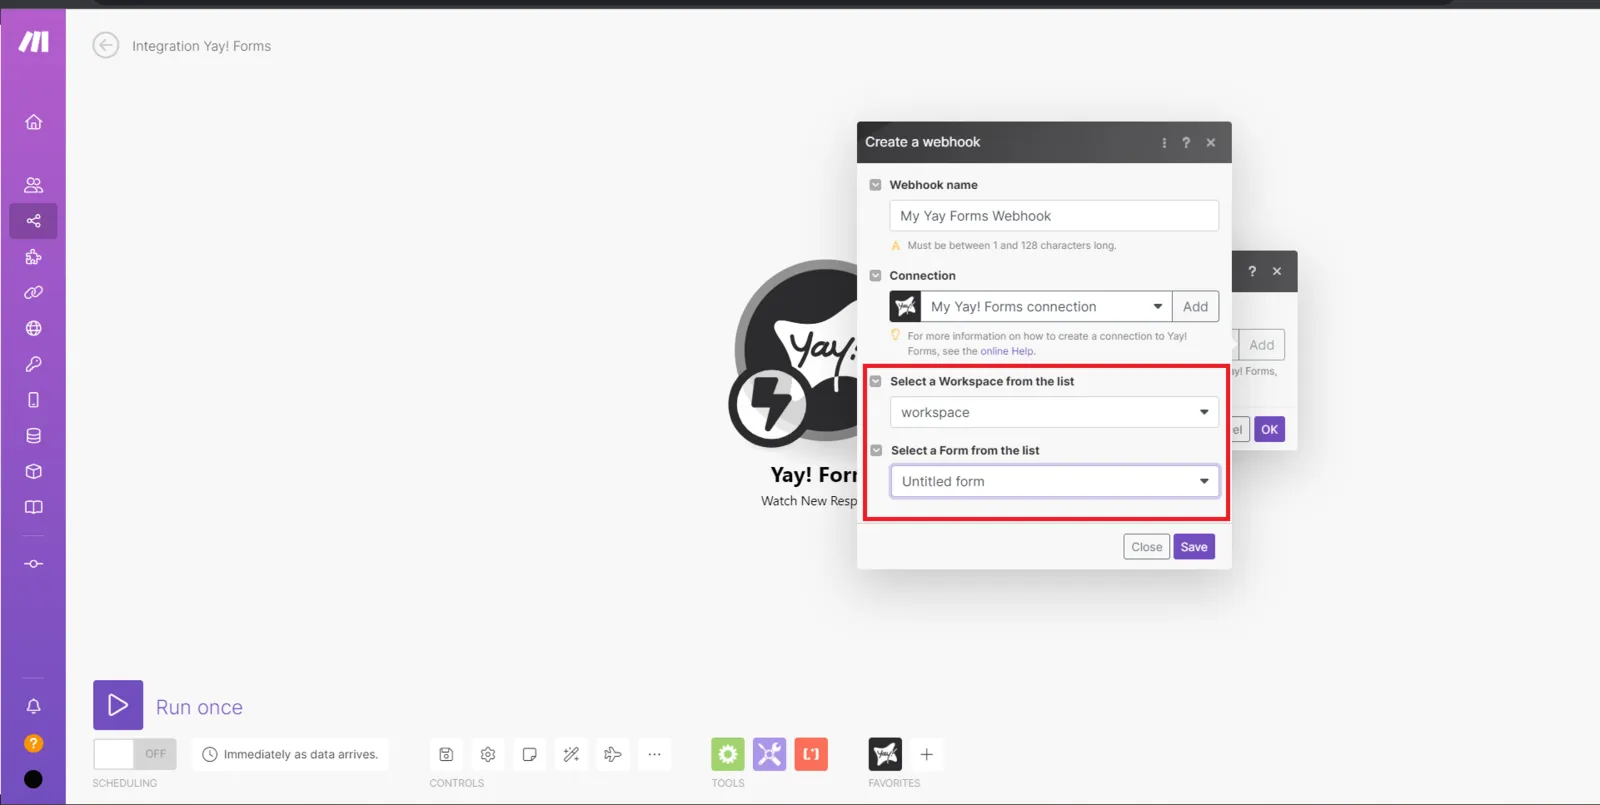Toggle the Webhook name field checkbox
This screenshot has width=1600, height=805.
coord(876,185)
